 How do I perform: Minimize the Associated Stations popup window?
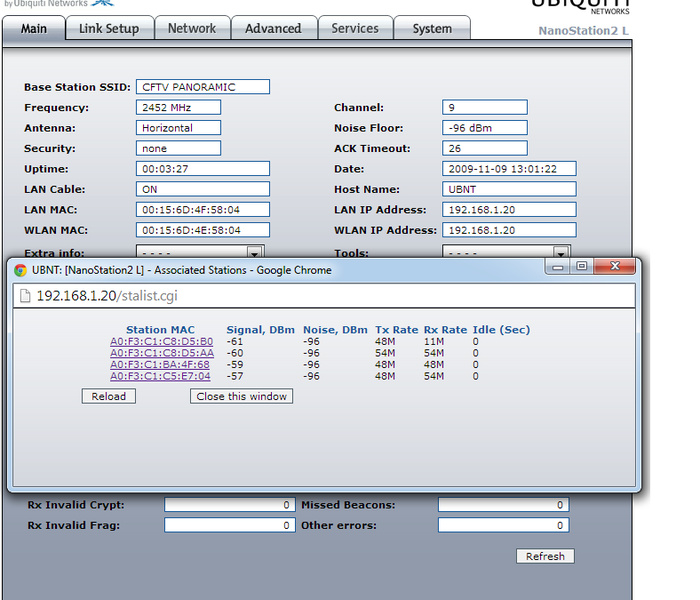tap(558, 267)
